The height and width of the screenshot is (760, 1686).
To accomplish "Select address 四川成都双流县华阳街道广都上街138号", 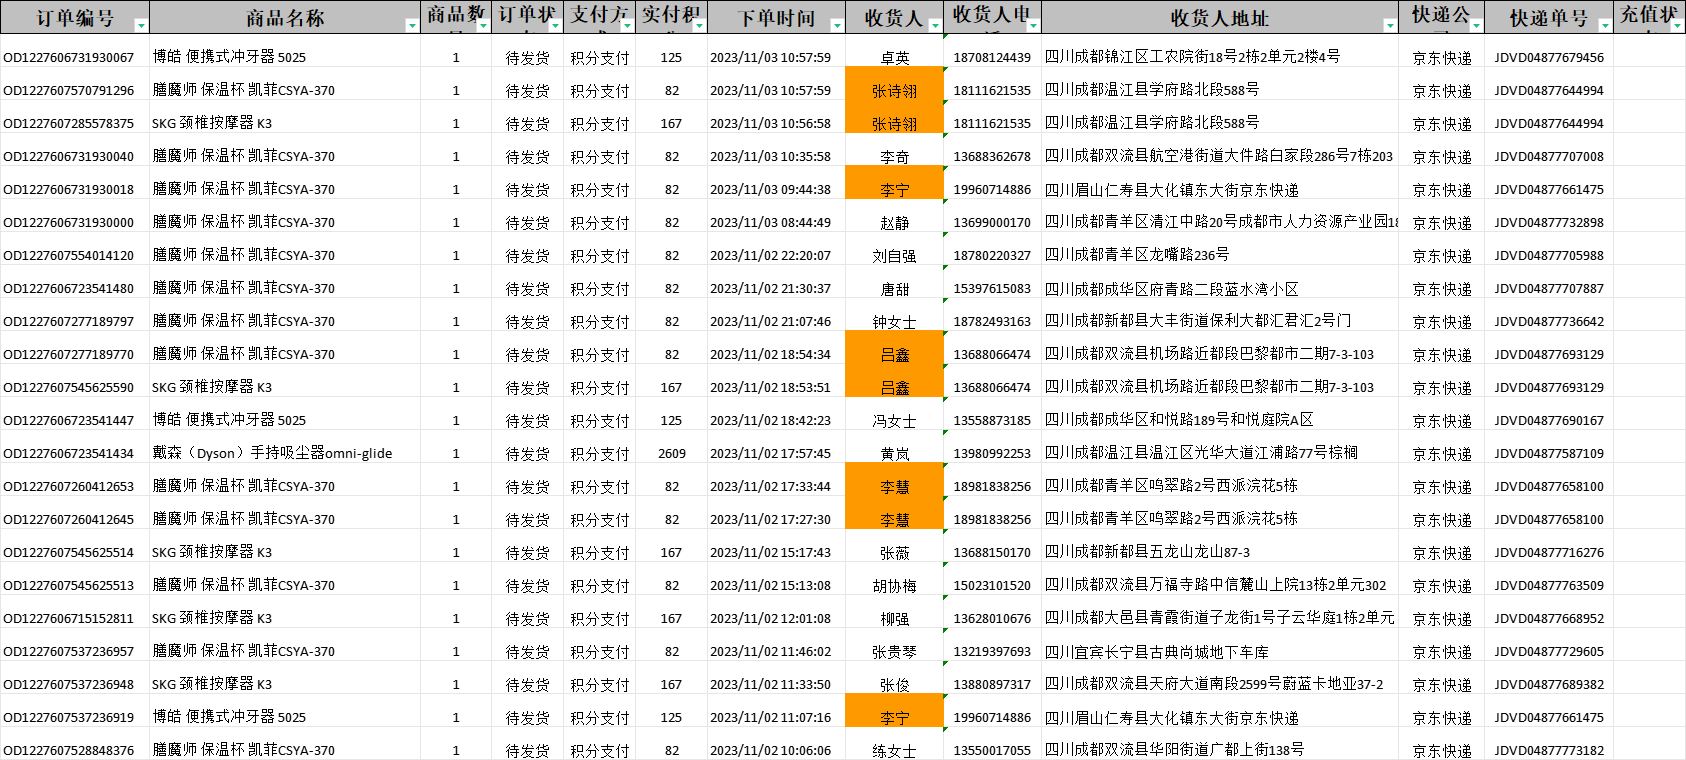I will tap(1175, 750).
